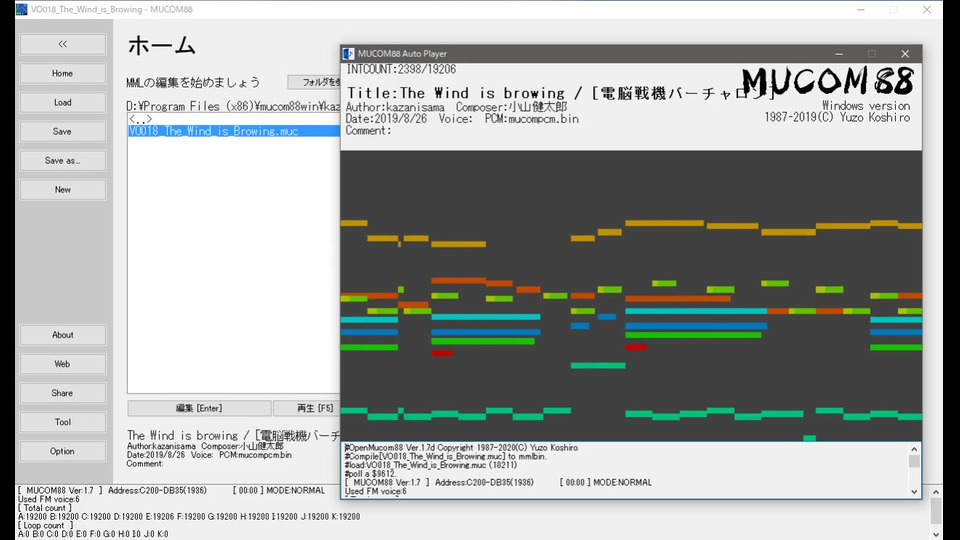
Task: Minimize the main MUCOM88 window
Action: click(x=861, y=9)
